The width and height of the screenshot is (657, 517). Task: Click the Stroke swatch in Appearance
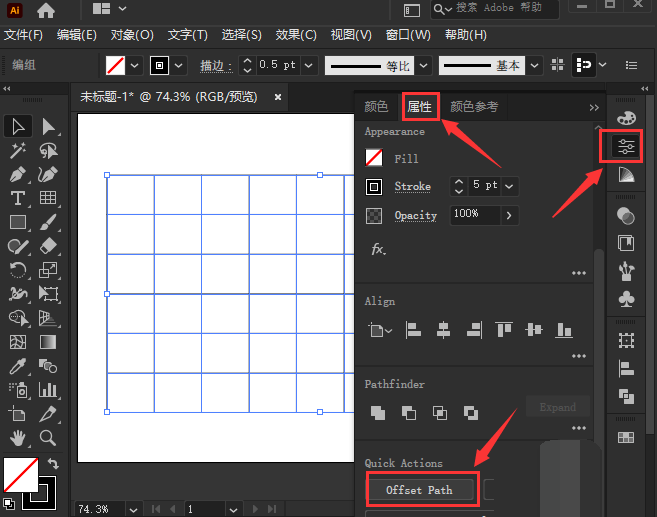tap(373, 186)
